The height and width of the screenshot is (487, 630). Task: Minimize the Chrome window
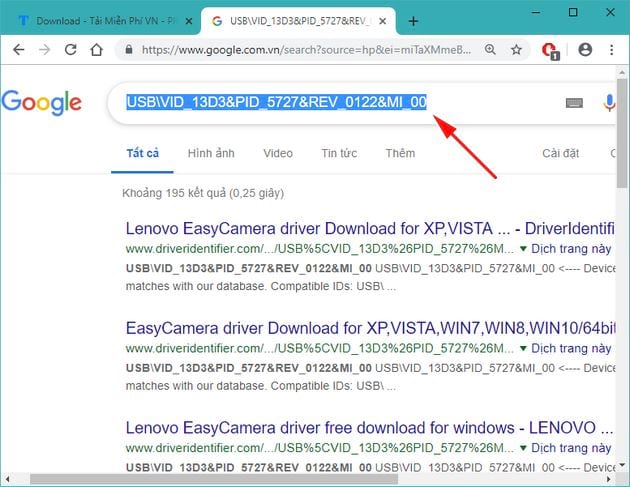(x=536, y=12)
